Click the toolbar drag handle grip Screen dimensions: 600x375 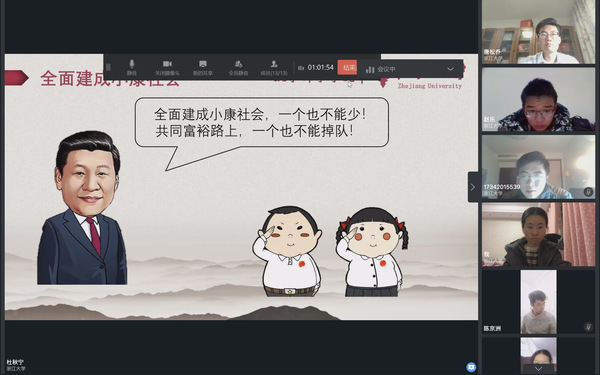pyautogui.click(x=108, y=67)
